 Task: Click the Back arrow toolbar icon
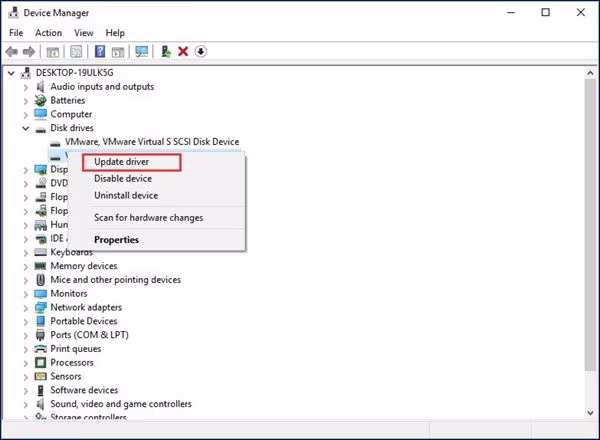(x=12, y=51)
